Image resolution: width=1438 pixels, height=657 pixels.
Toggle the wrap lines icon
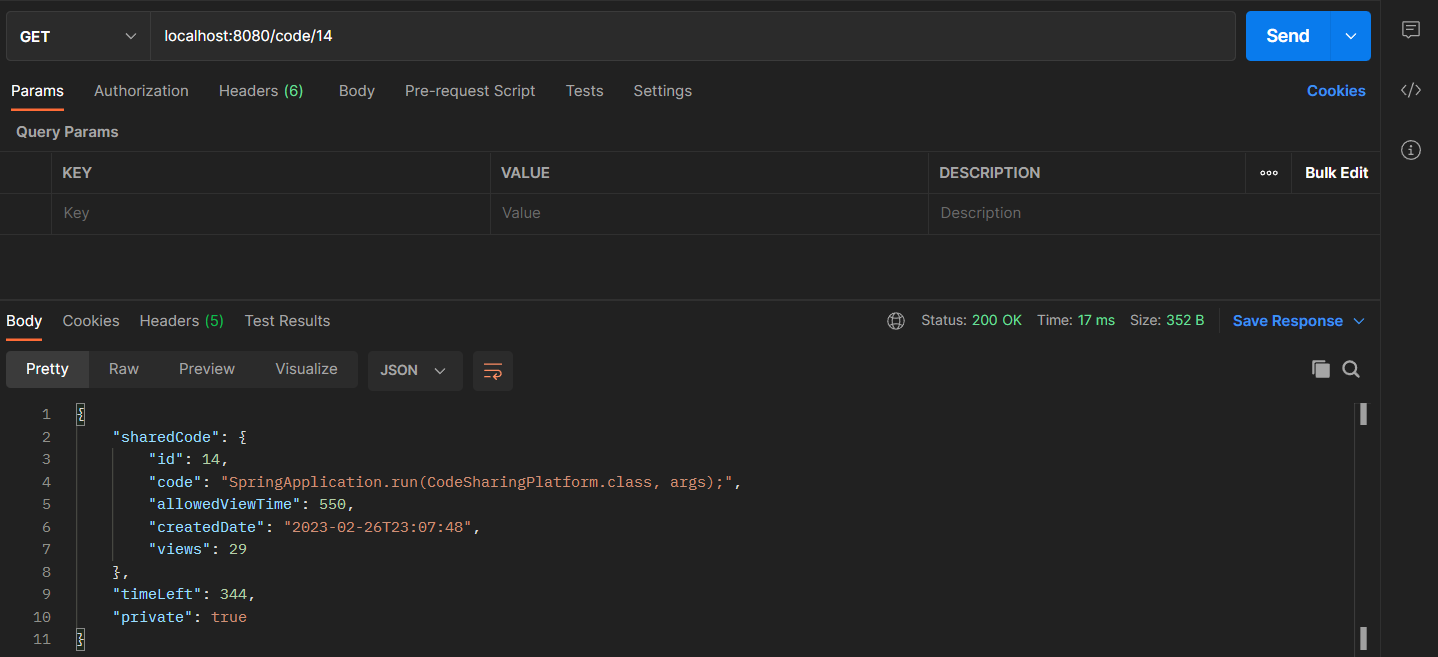click(x=493, y=370)
